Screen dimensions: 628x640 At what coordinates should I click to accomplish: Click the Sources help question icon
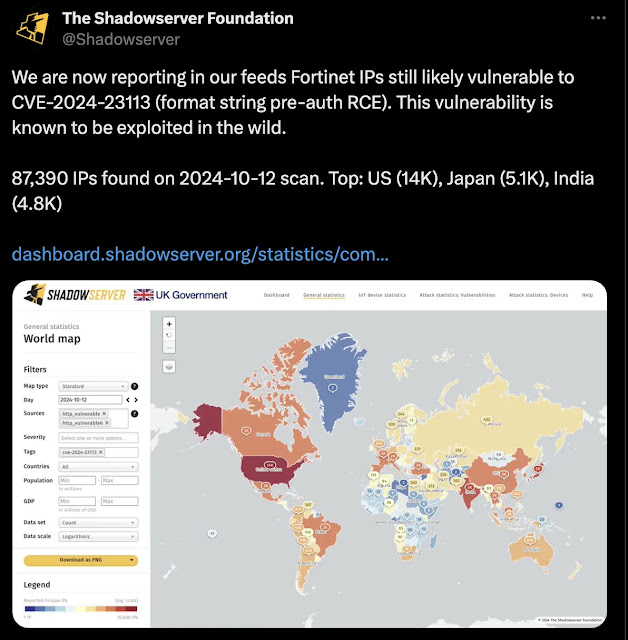point(134,413)
